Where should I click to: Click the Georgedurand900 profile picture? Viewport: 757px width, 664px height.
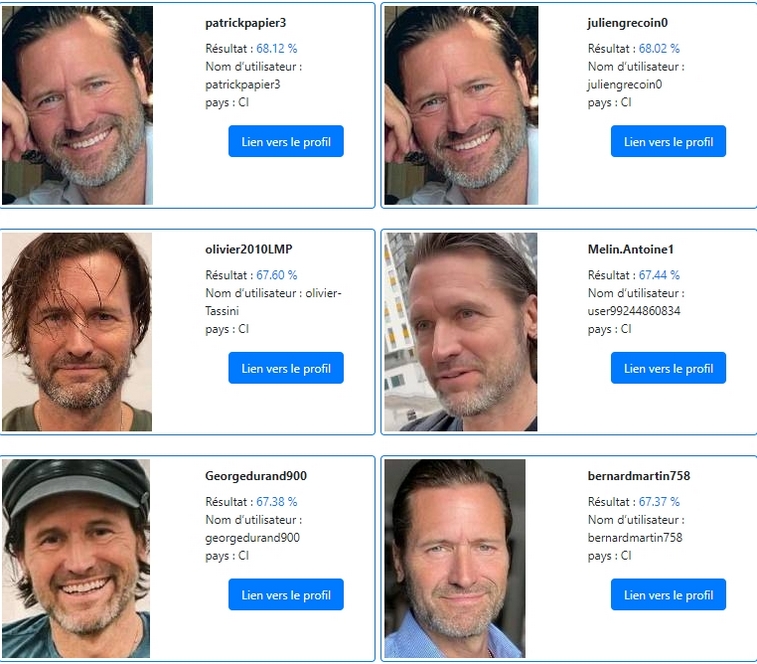[x=76, y=558]
